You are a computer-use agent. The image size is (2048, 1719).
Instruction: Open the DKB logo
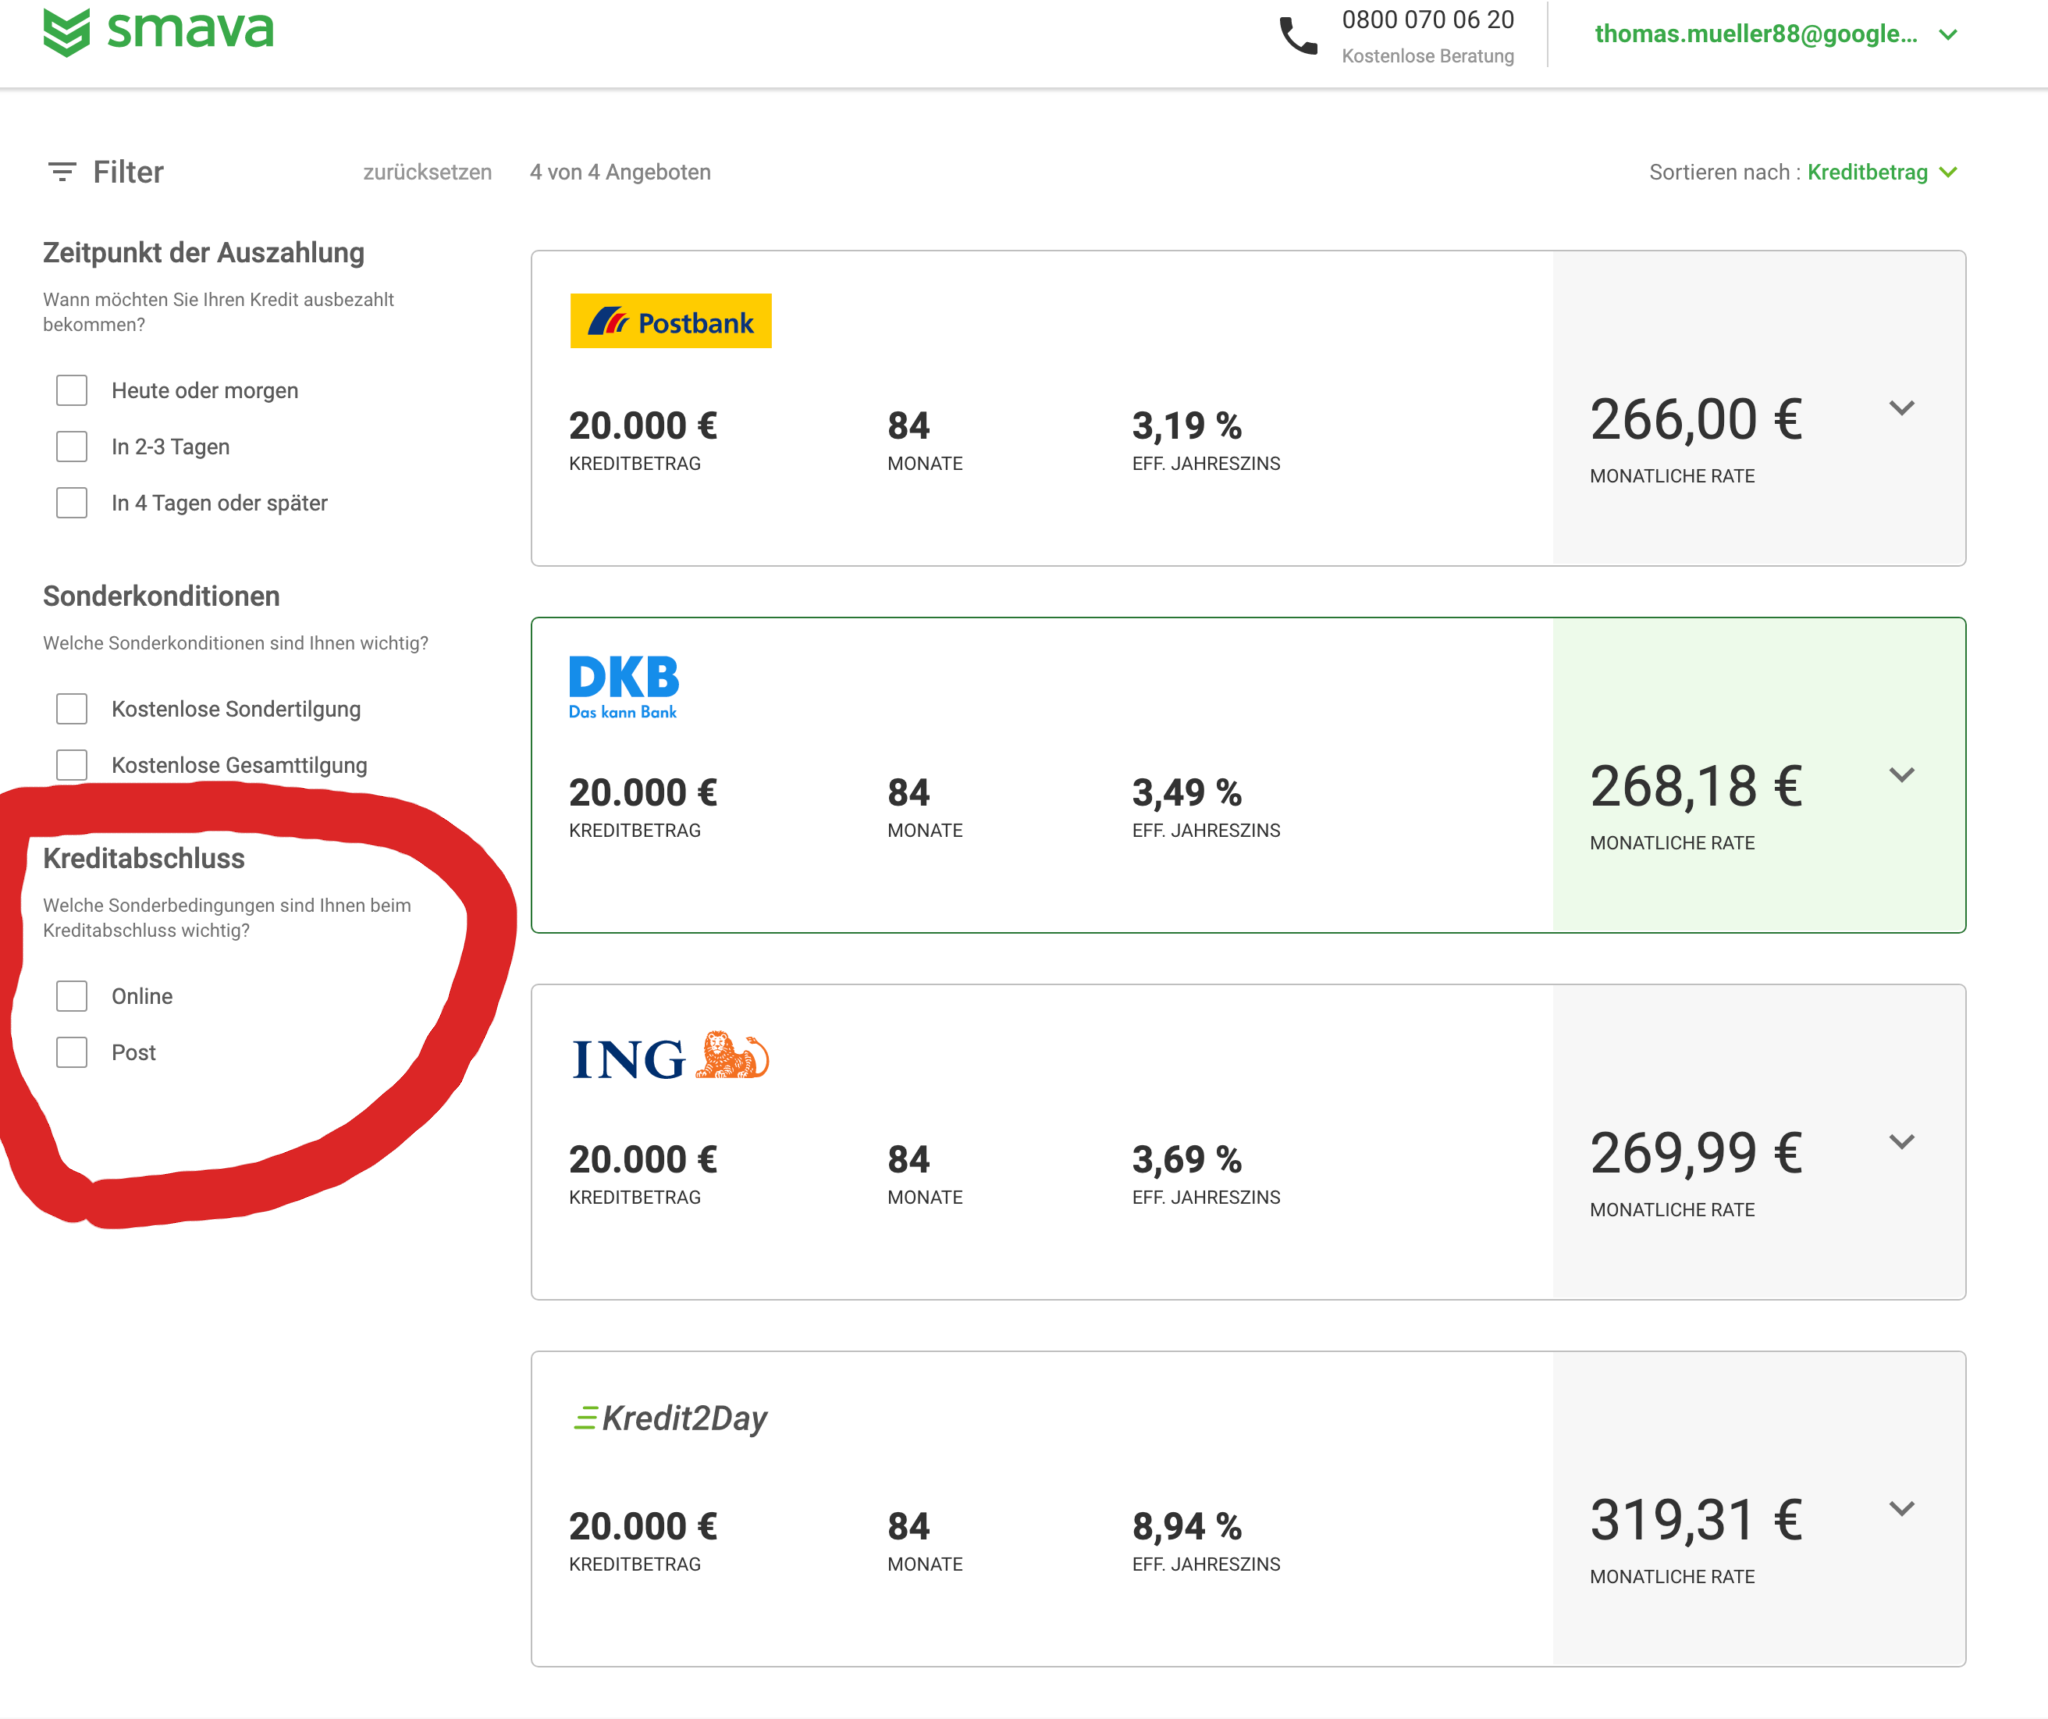(624, 687)
